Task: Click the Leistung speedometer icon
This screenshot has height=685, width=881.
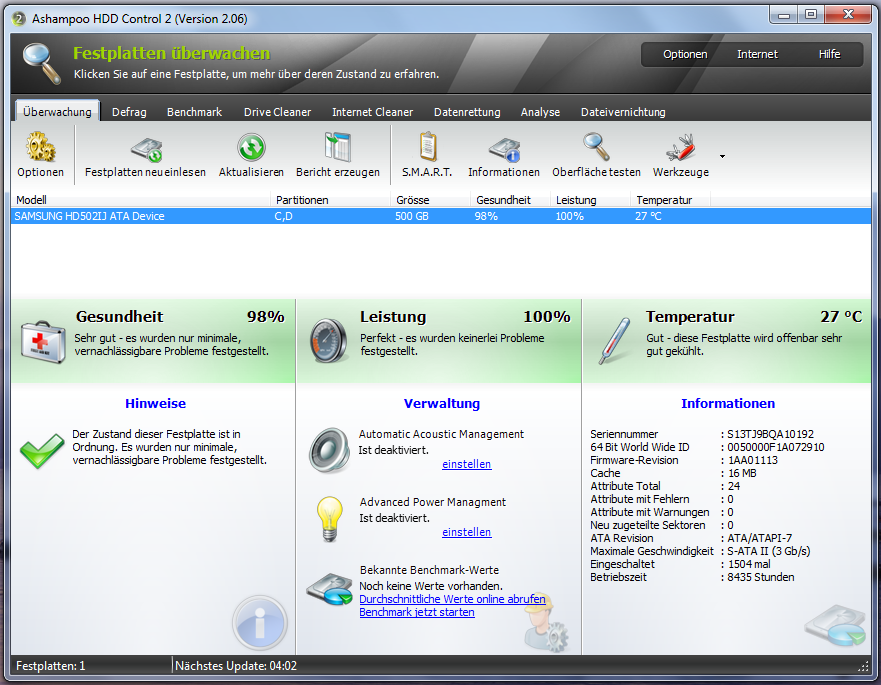Action: (x=329, y=341)
